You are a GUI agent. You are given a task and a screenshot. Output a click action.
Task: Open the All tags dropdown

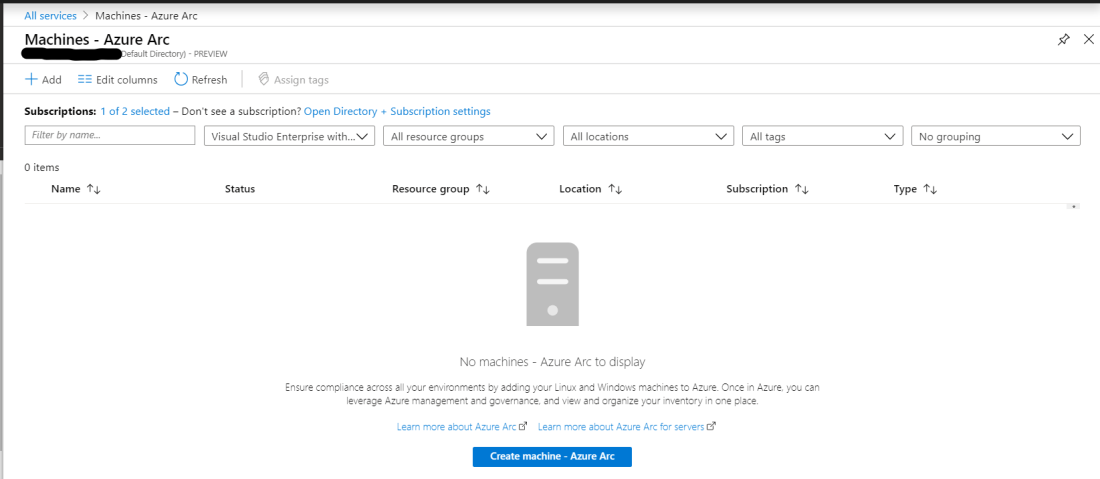(x=822, y=136)
